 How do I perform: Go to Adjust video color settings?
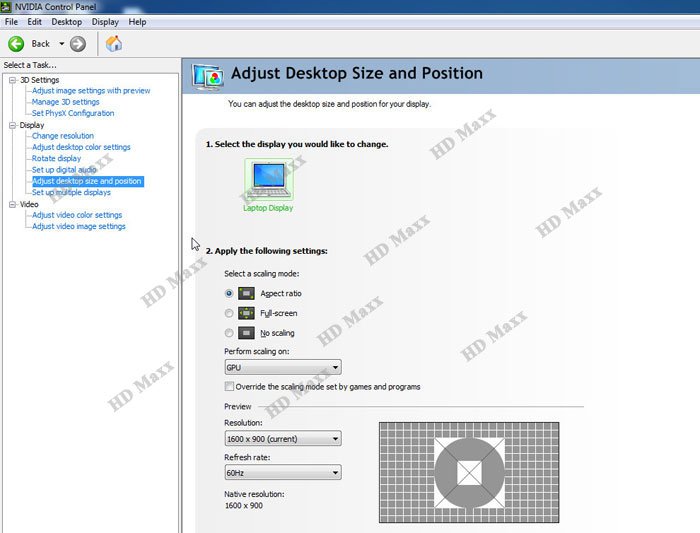click(77, 215)
